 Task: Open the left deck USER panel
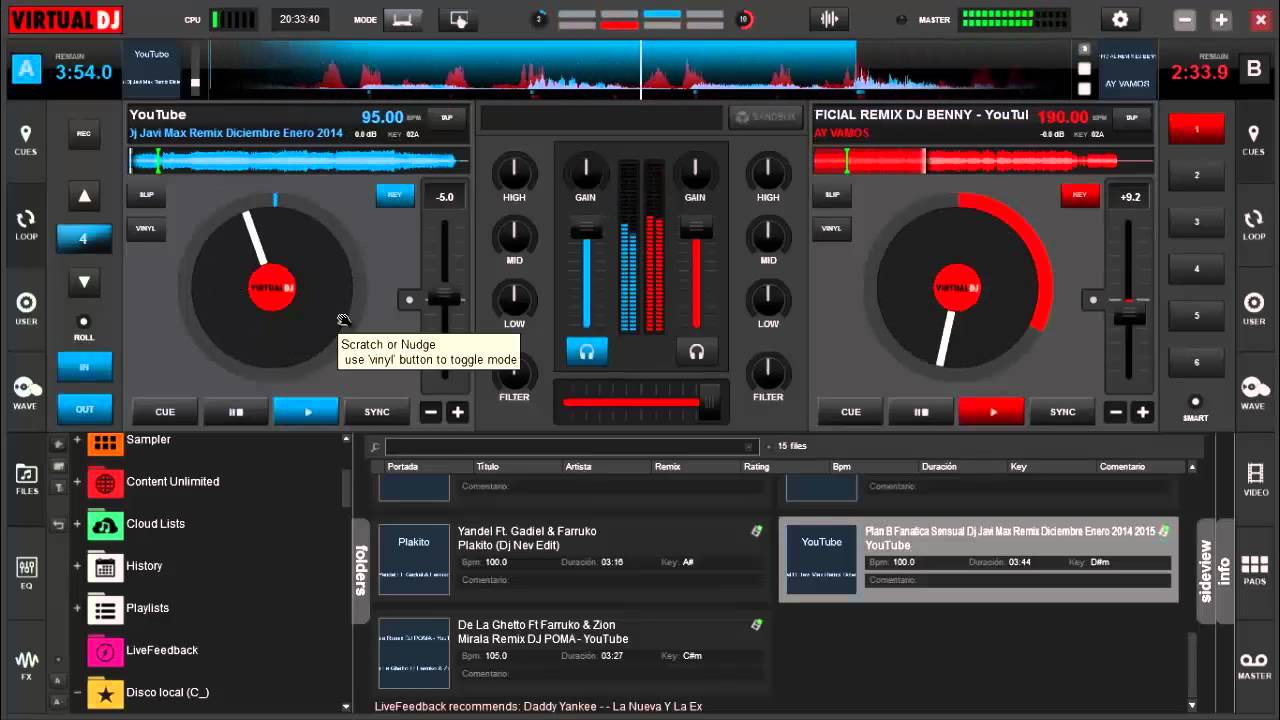tap(25, 309)
